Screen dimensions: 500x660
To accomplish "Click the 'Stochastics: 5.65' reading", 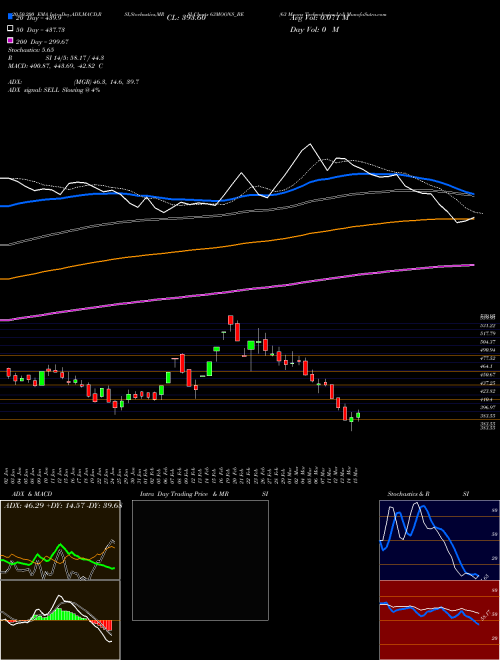I will coord(31,50).
